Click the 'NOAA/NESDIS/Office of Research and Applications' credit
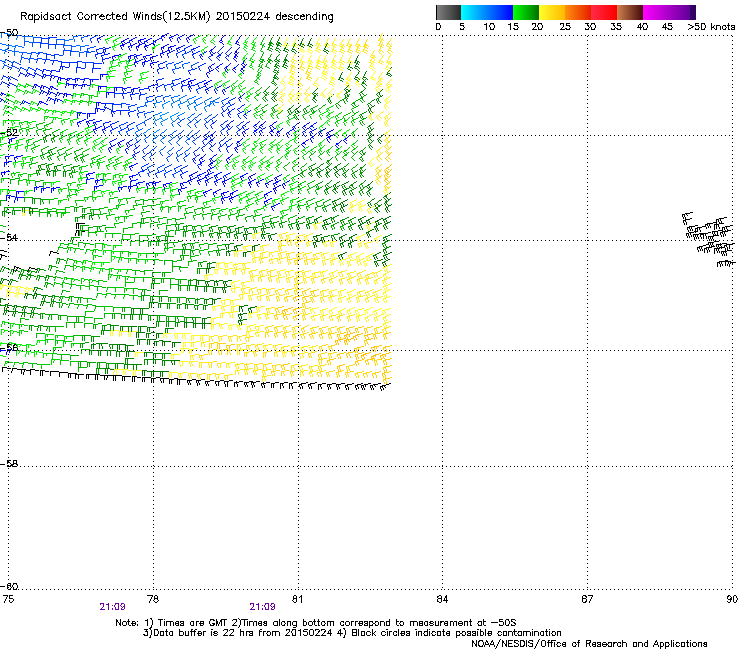740x650 pixels. tap(589, 644)
